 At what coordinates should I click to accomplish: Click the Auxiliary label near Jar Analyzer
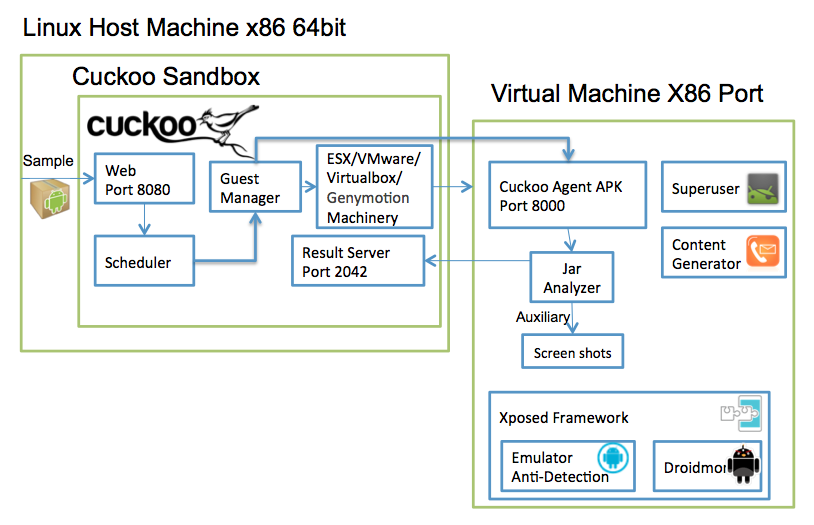542,317
